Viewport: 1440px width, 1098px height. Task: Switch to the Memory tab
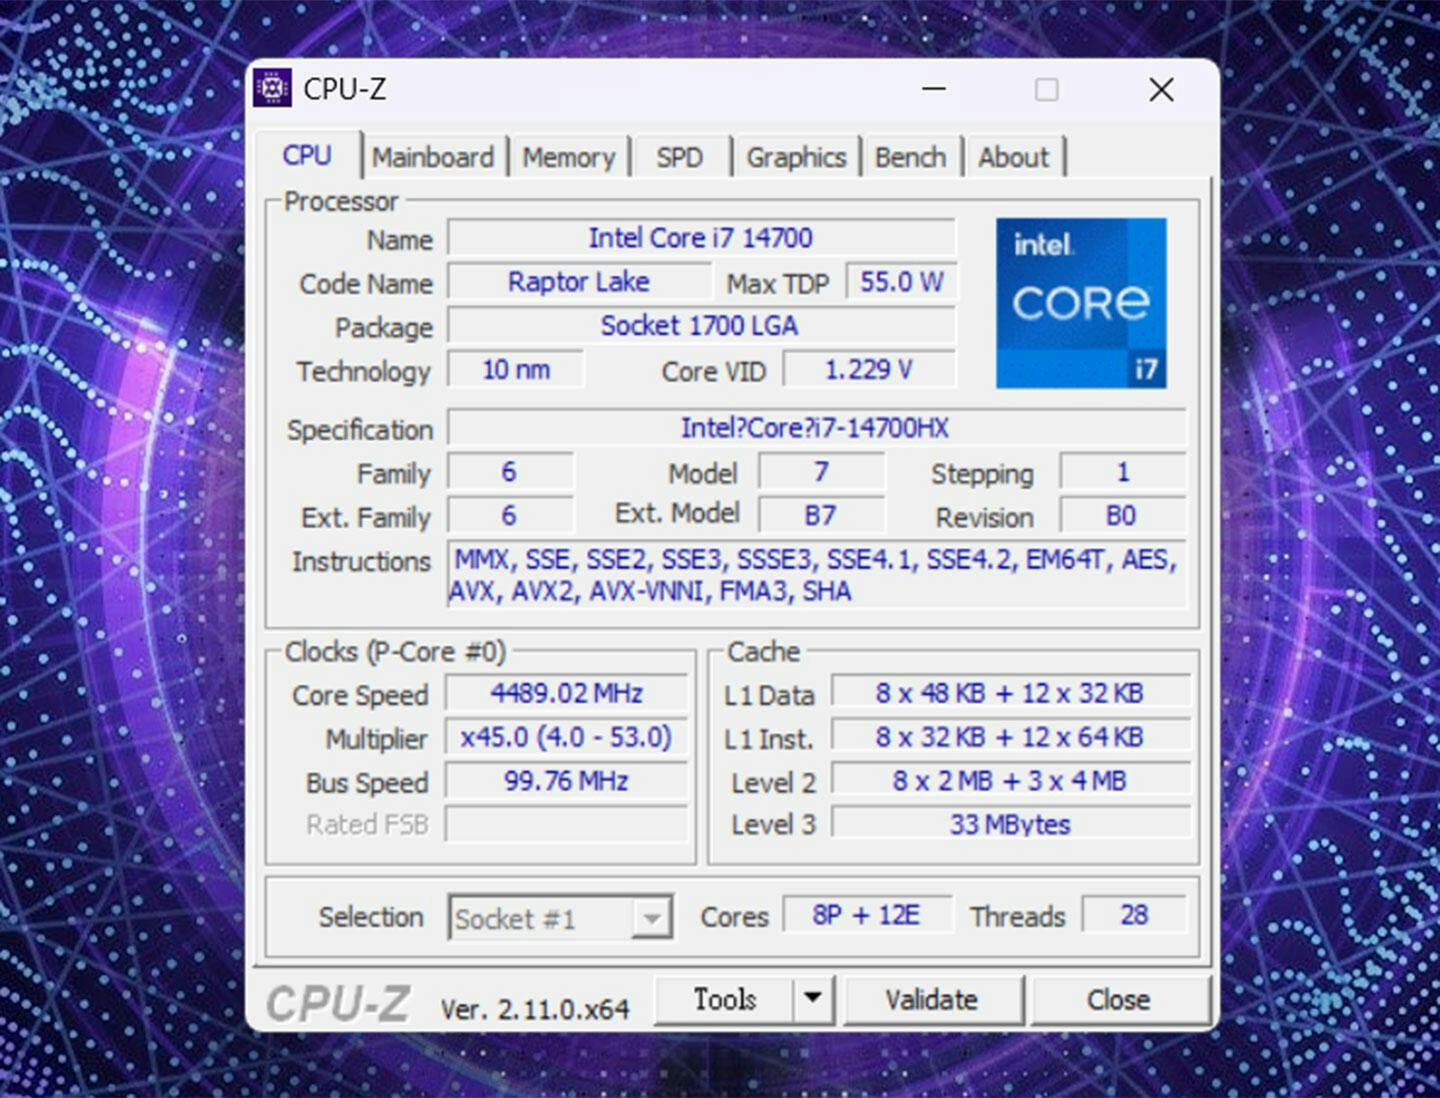[x=568, y=157]
